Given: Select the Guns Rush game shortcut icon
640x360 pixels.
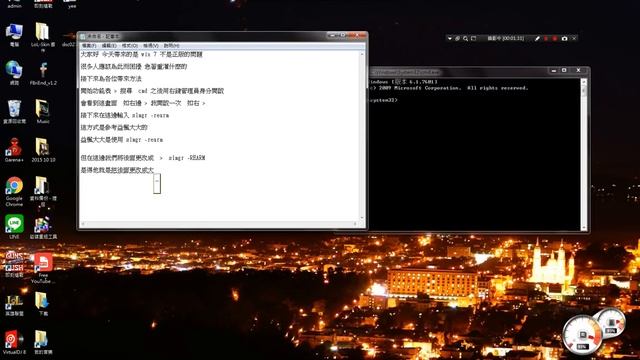Looking at the screenshot, I should tap(14, 264).
